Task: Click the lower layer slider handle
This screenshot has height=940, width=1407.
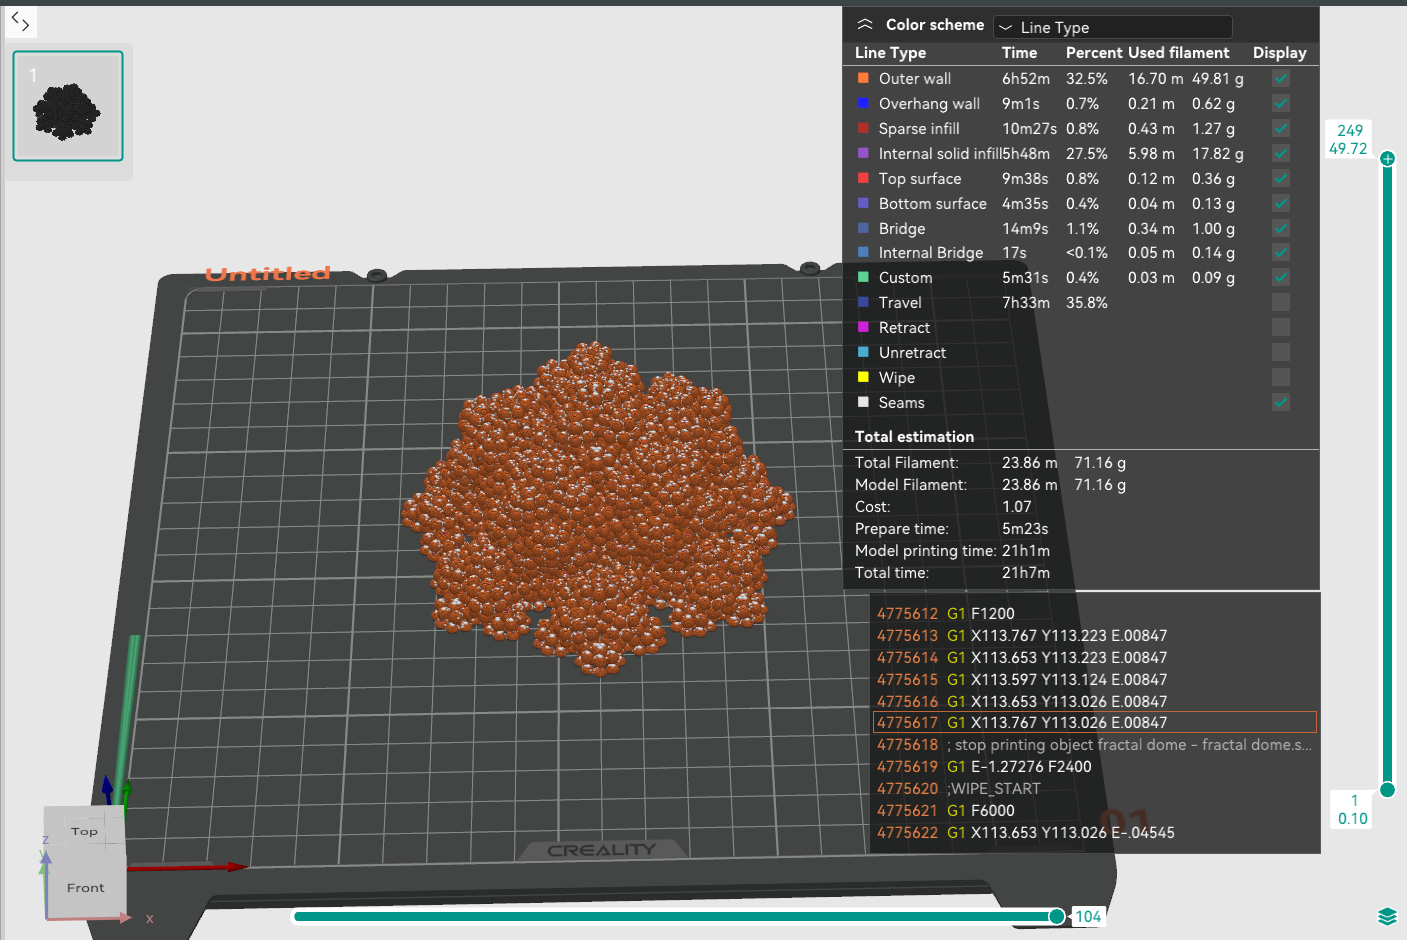Action: tap(1387, 790)
